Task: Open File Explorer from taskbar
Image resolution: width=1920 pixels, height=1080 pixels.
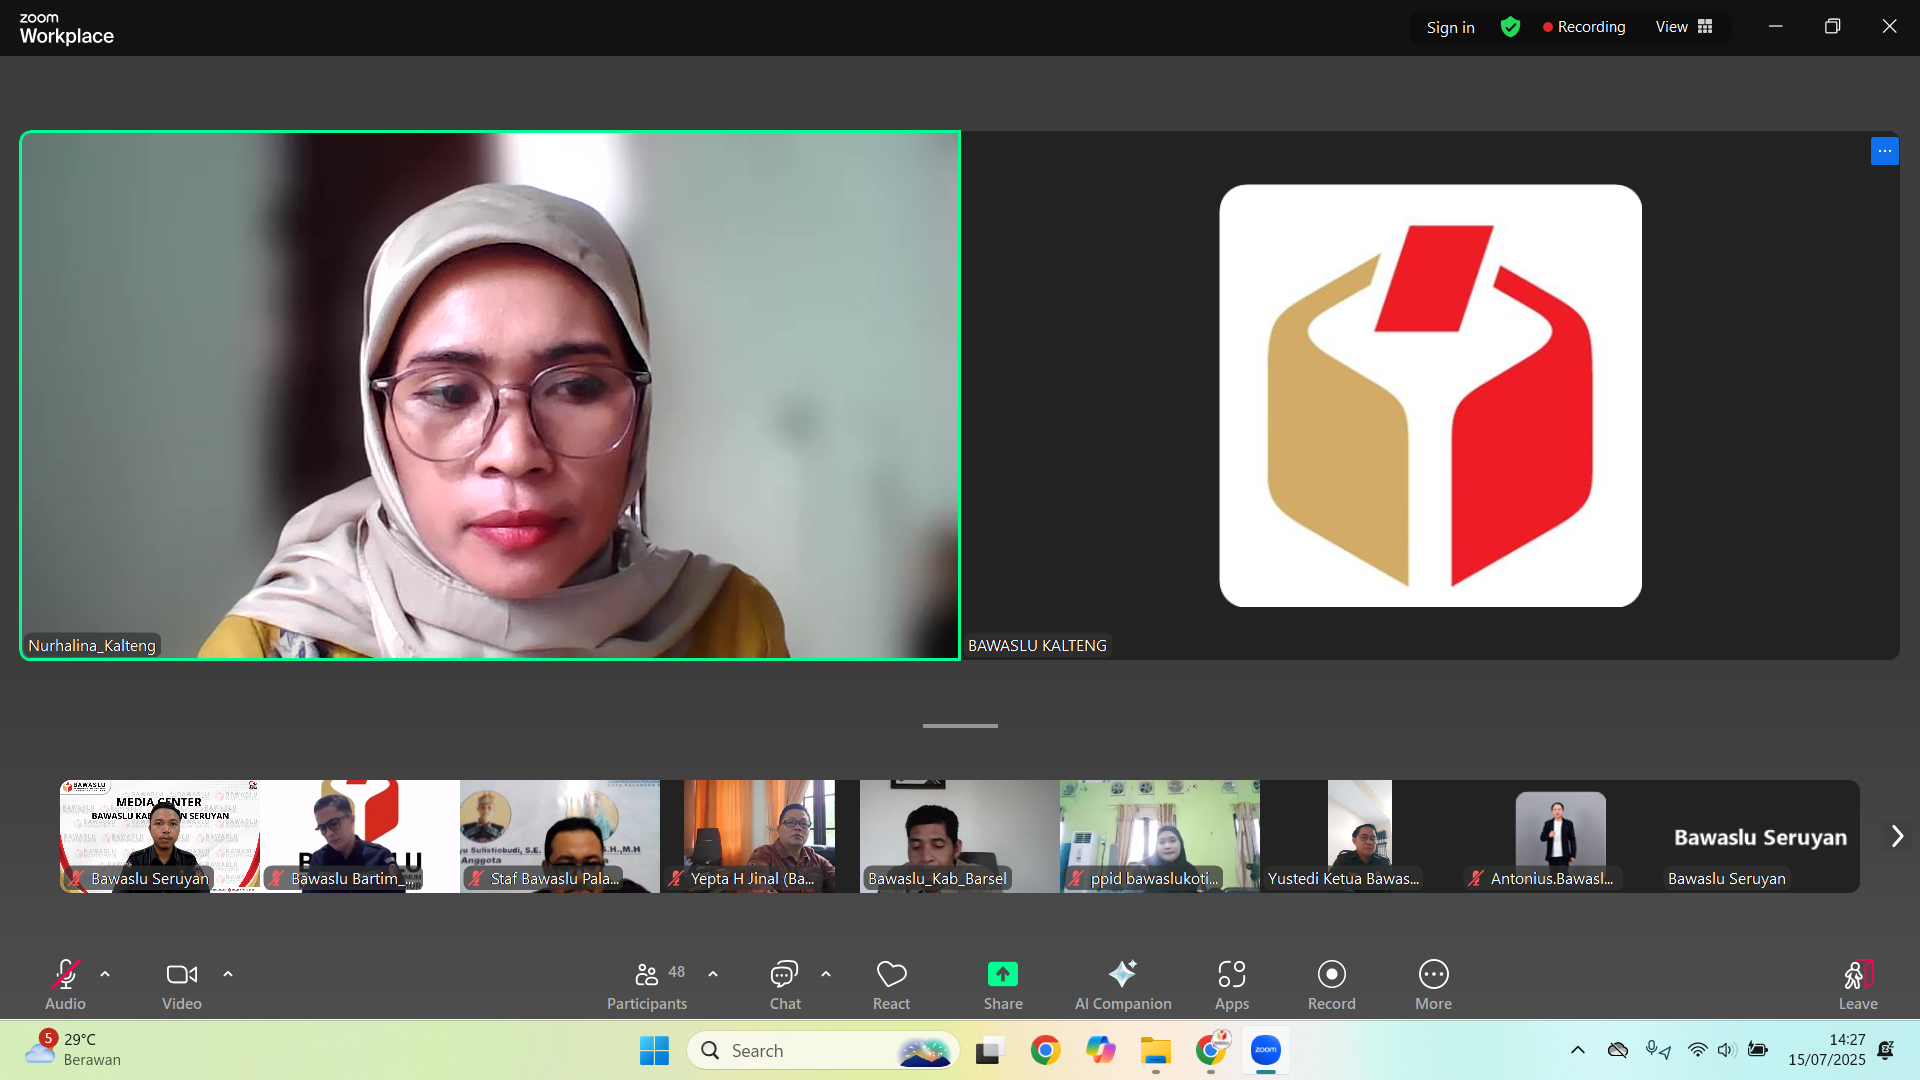Action: pyautogui.click(x=1156, y=1051)
